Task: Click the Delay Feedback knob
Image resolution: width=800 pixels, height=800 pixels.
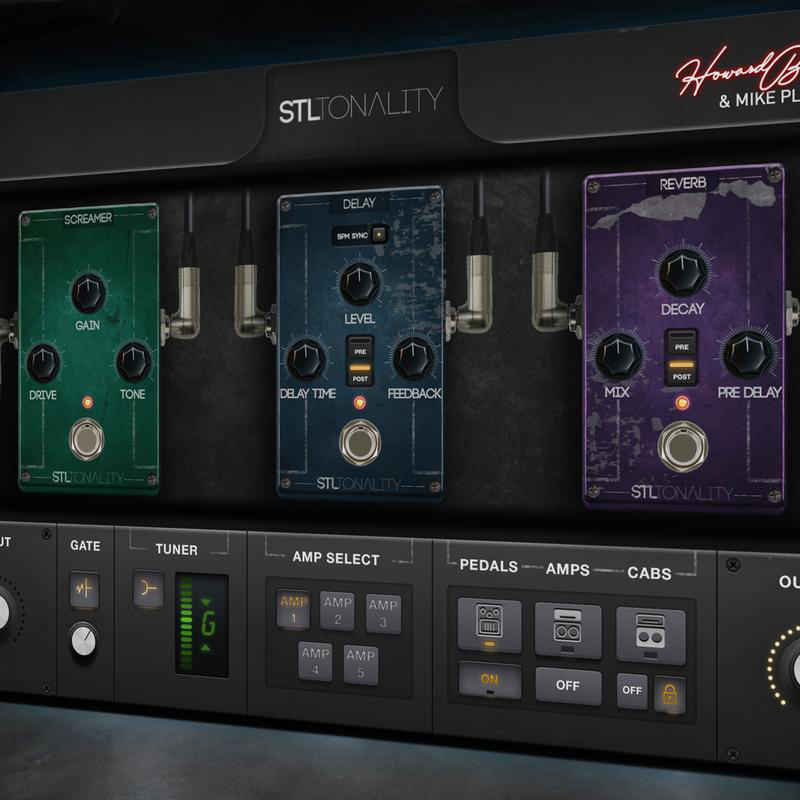Action: click(x=414, y=359)
